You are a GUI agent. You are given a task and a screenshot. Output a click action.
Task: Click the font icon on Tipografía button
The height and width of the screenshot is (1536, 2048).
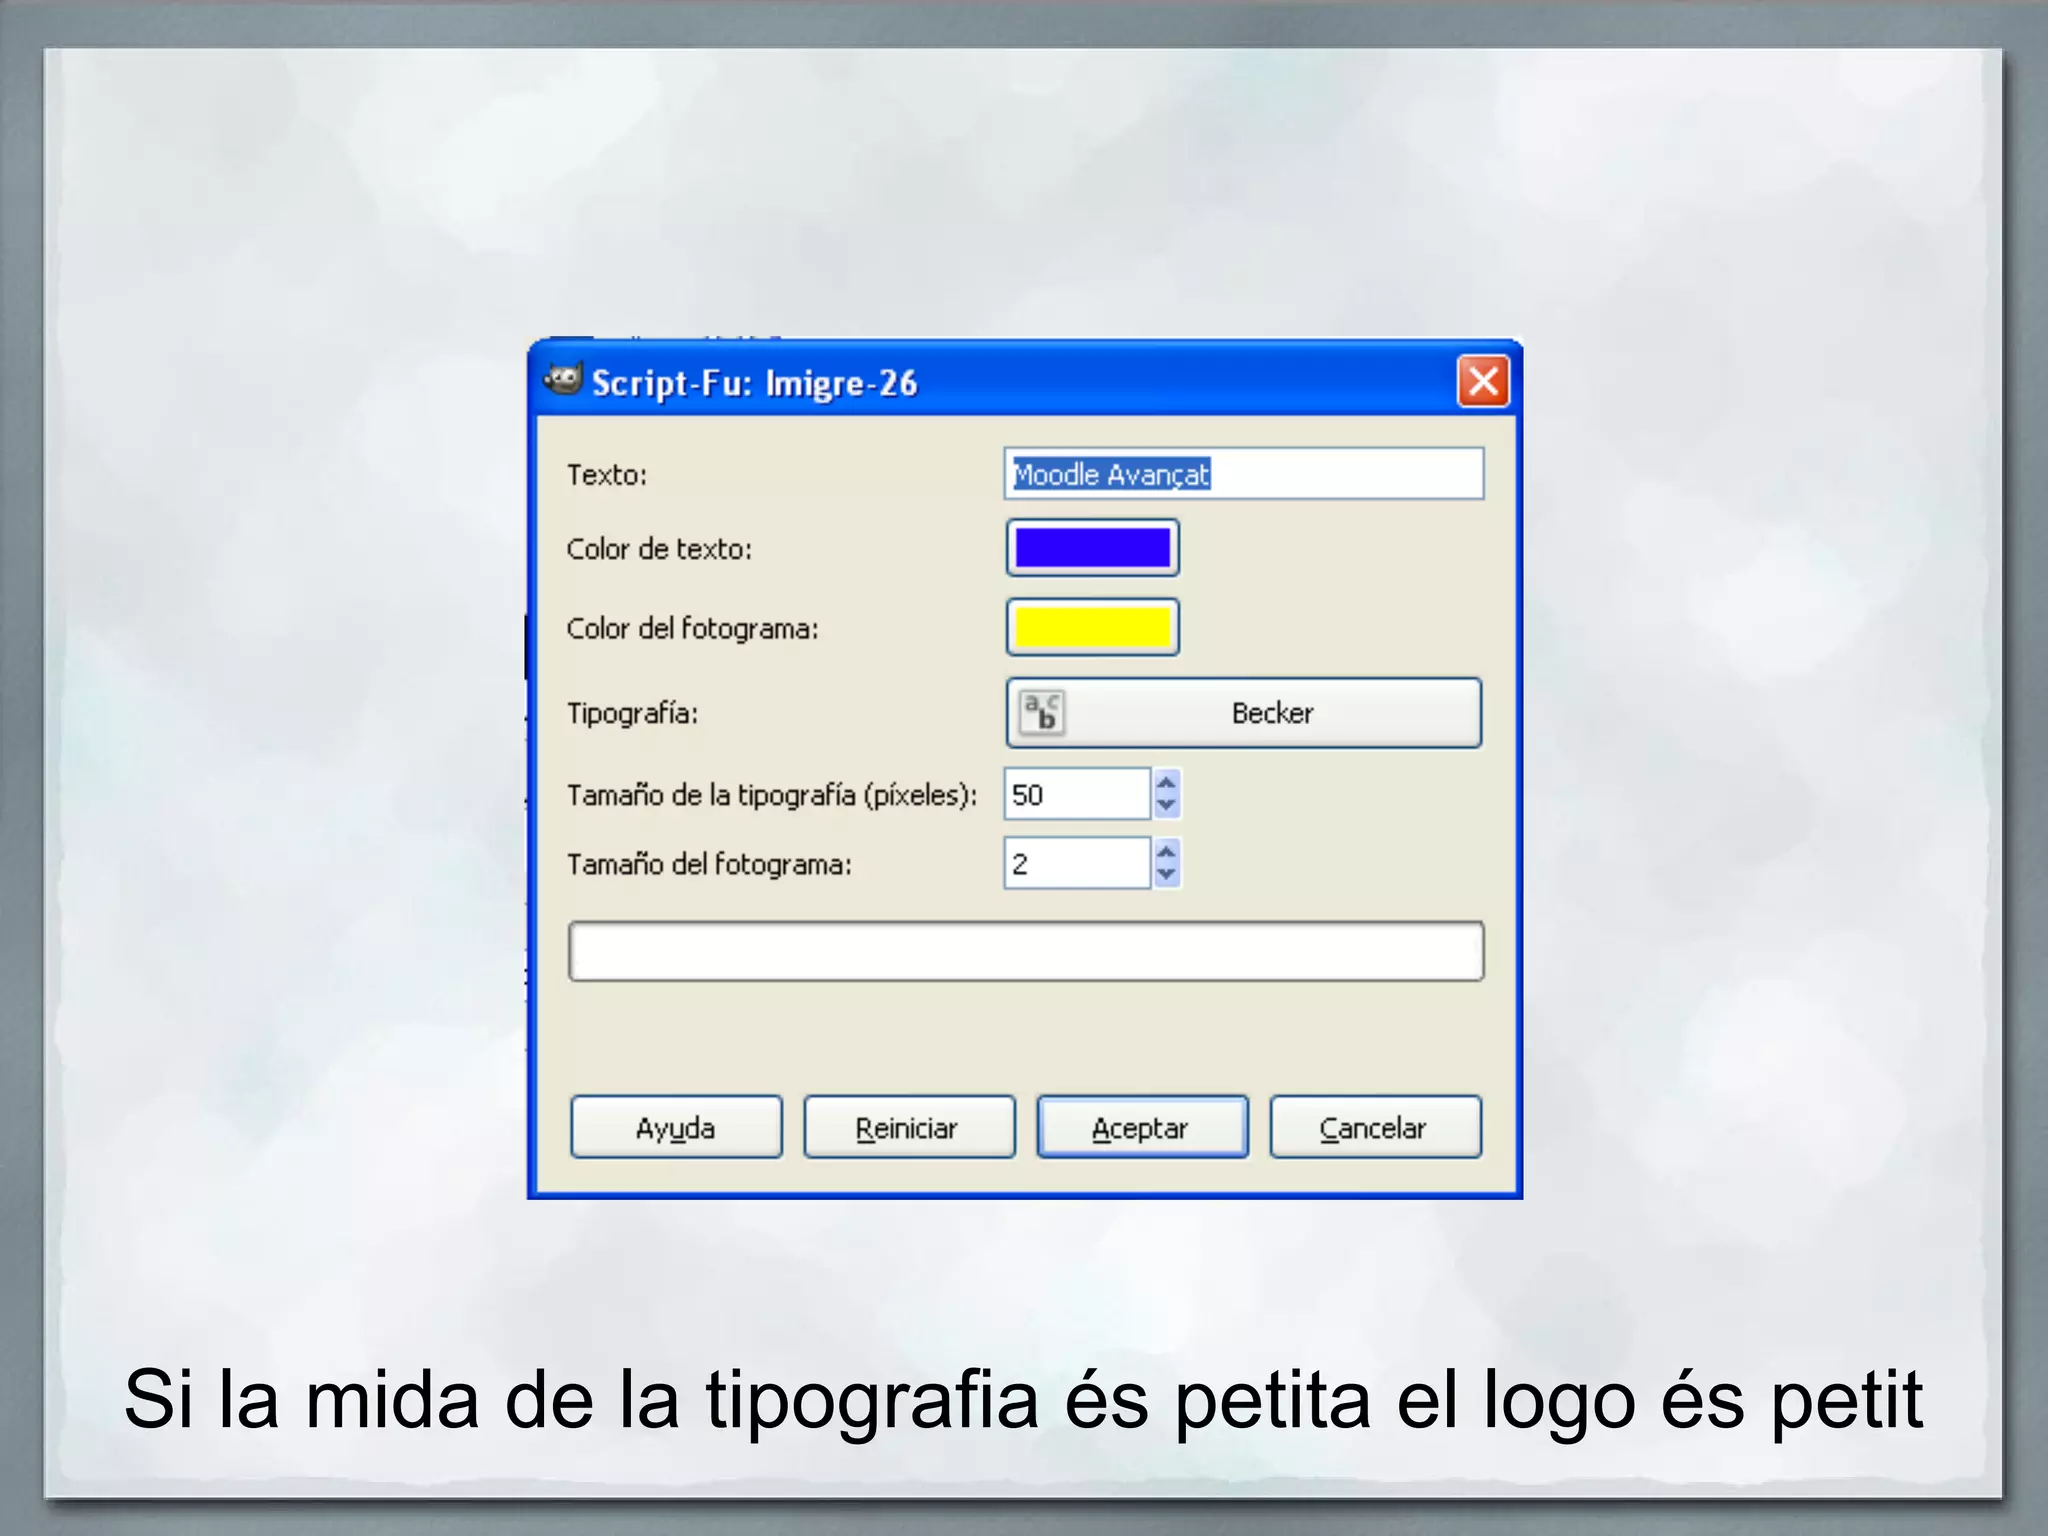point(1042,713)
